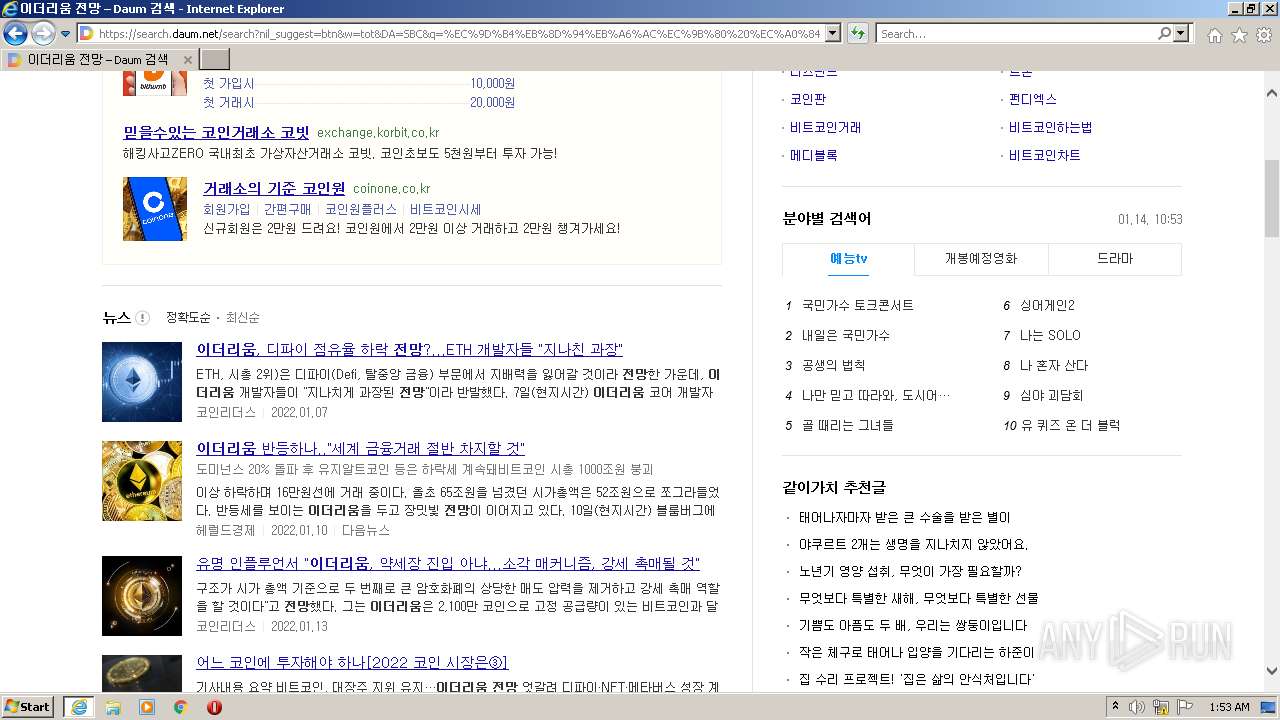This screenshot has width=1280, height=720.
Task: Open article 이더리움, 디파이 점유율 하락 전망
Action: (409, 349)
